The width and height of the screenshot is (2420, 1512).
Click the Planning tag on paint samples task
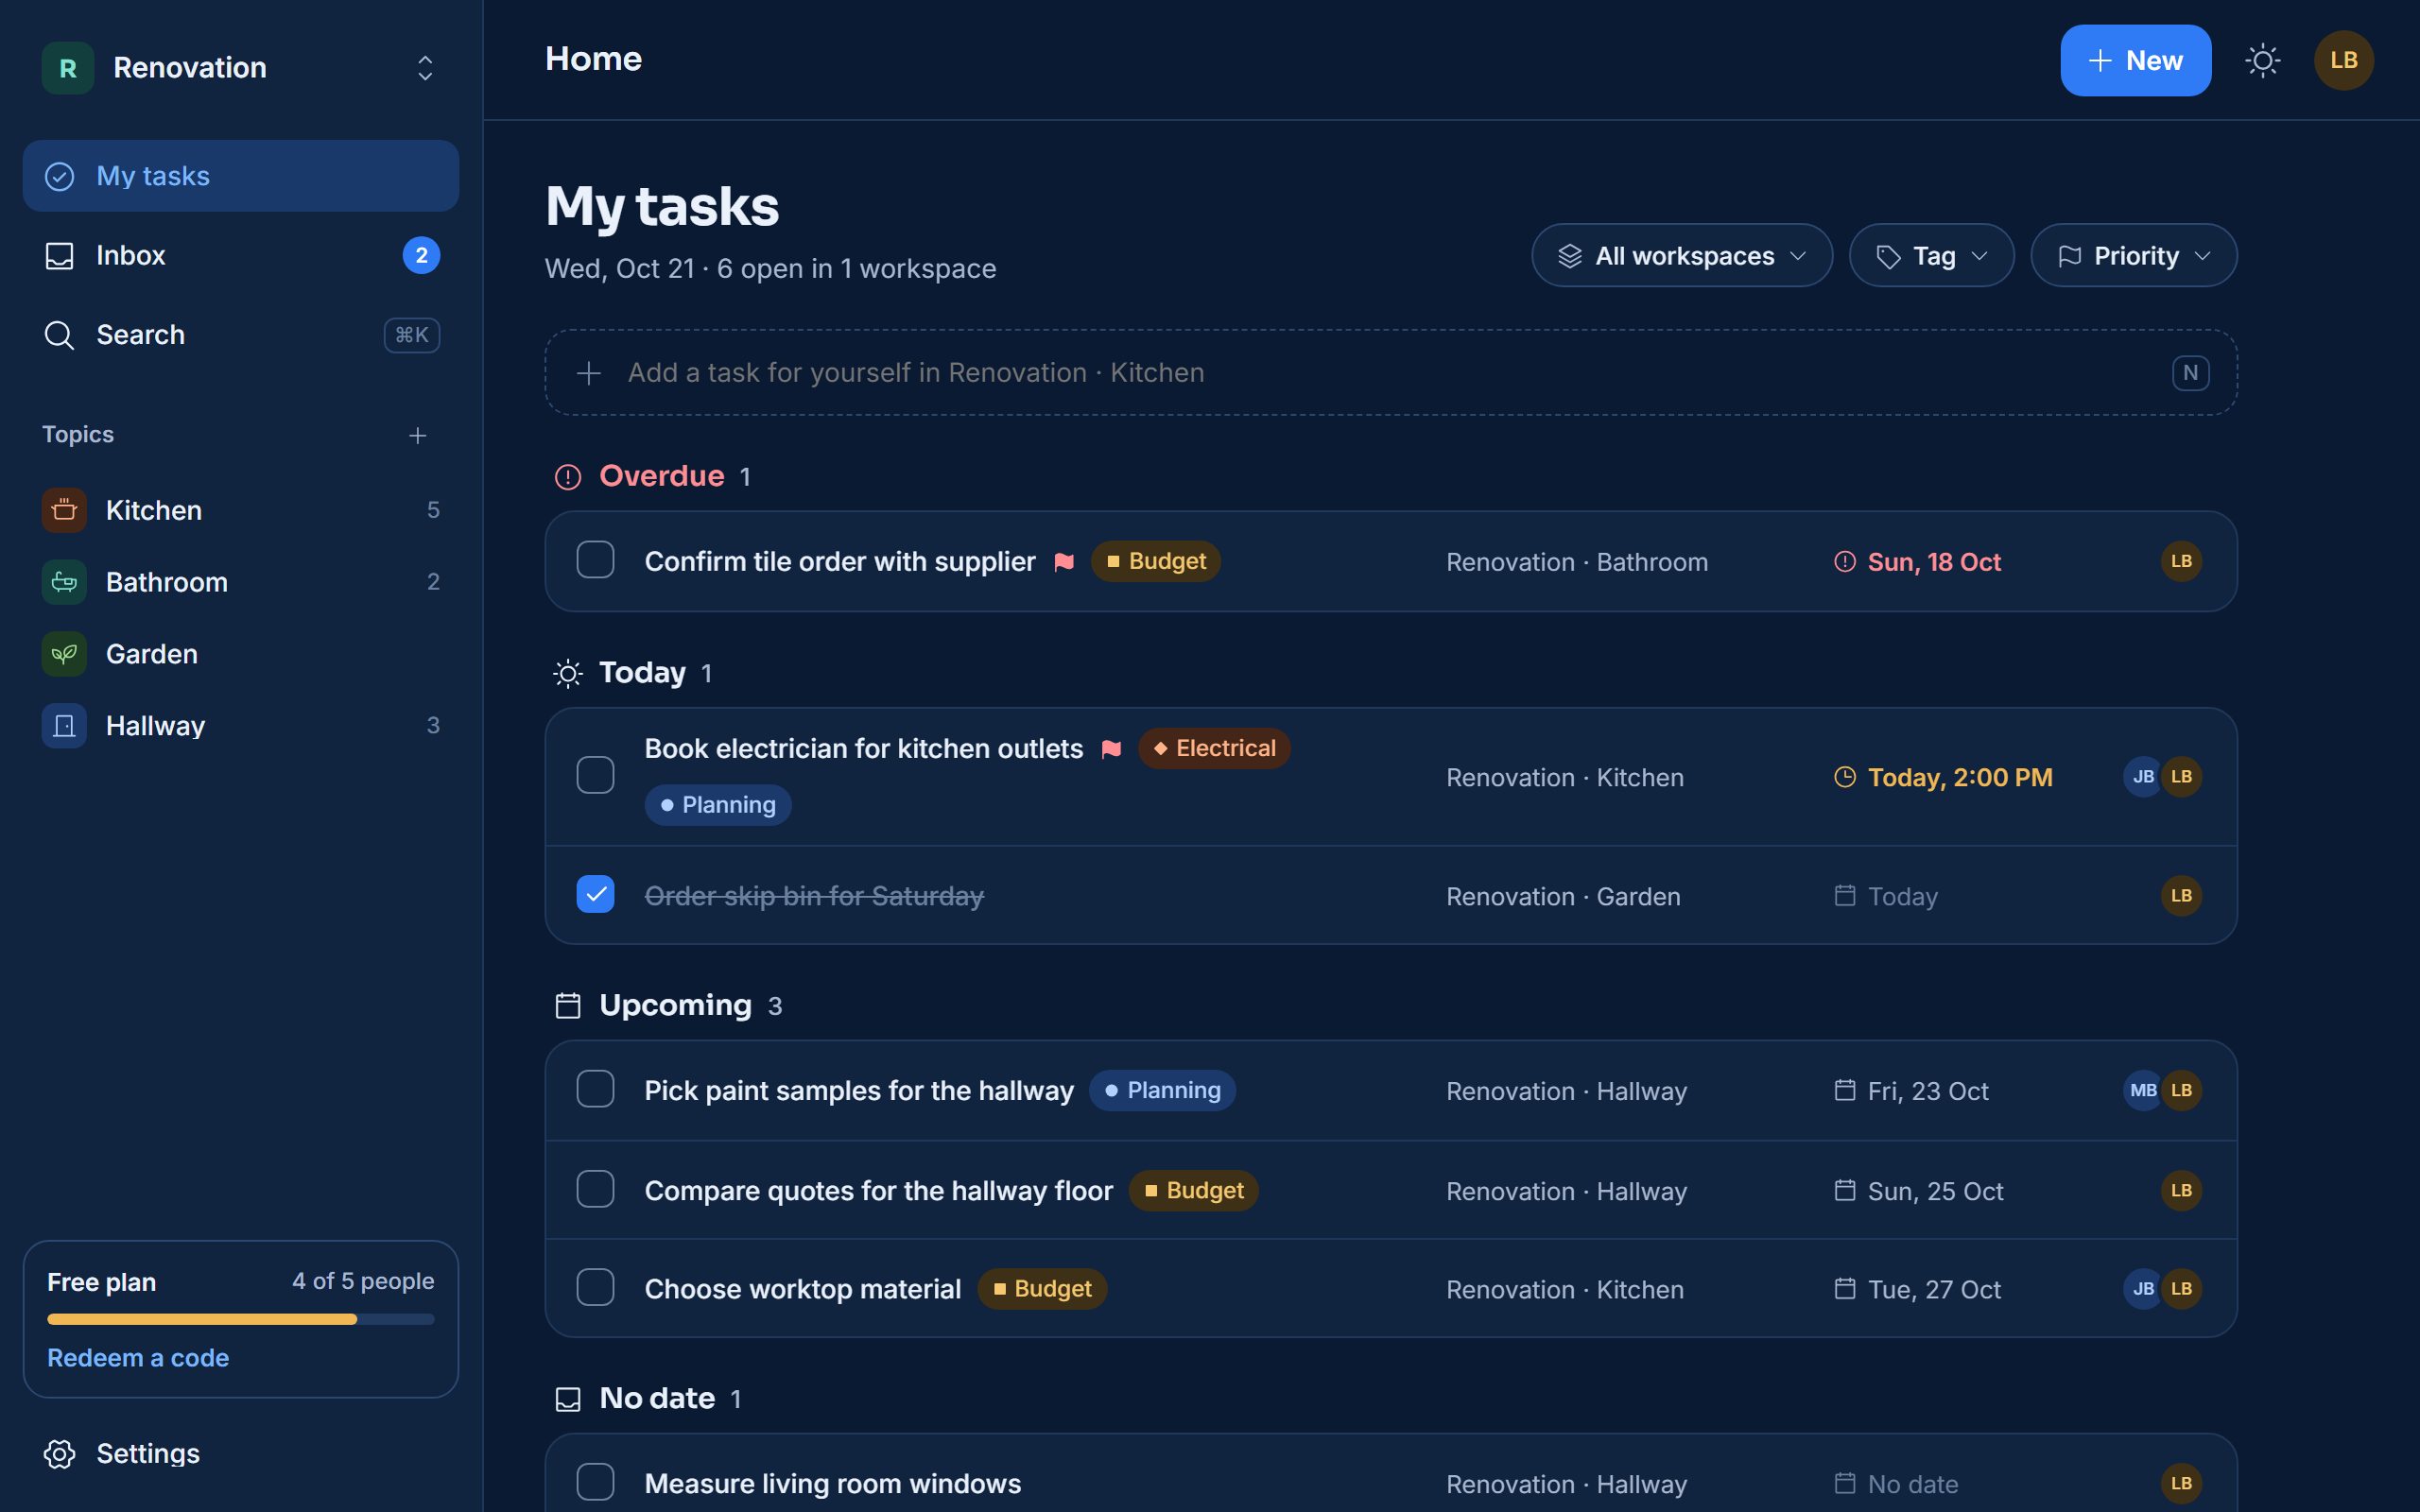(1162, 1090)
